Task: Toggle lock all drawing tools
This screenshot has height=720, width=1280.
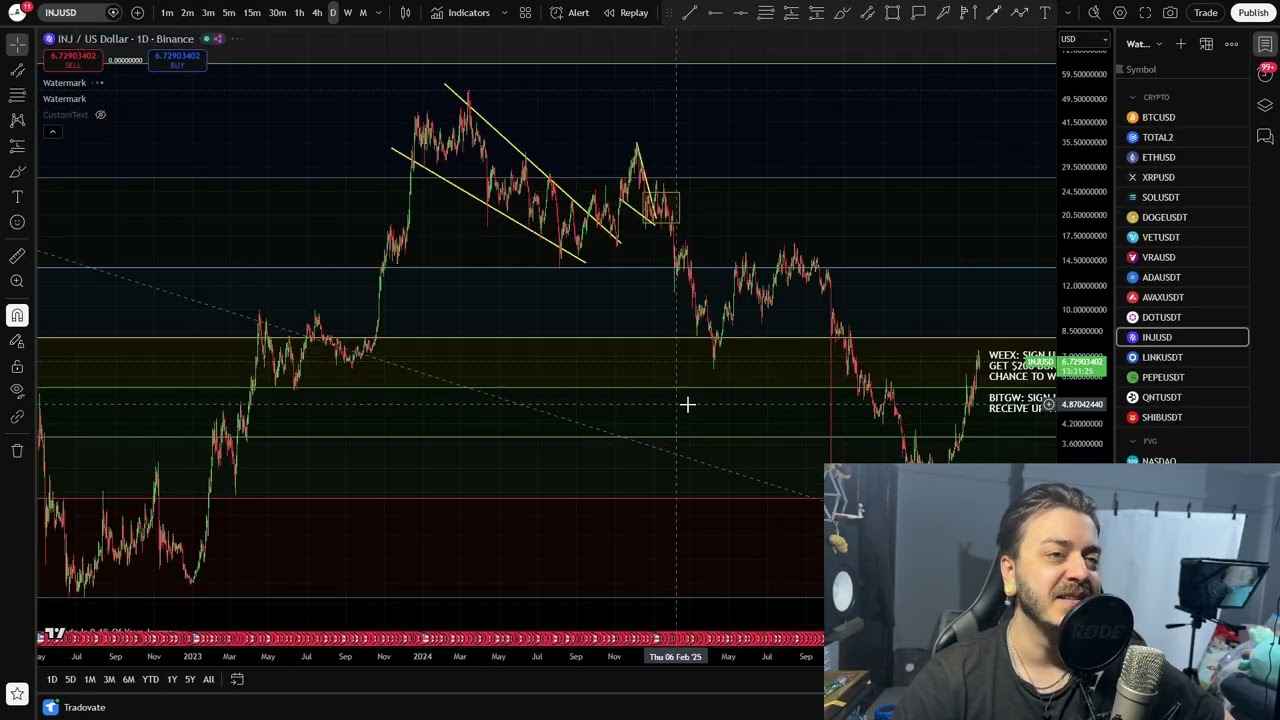Action: click(x=17, y=366)
